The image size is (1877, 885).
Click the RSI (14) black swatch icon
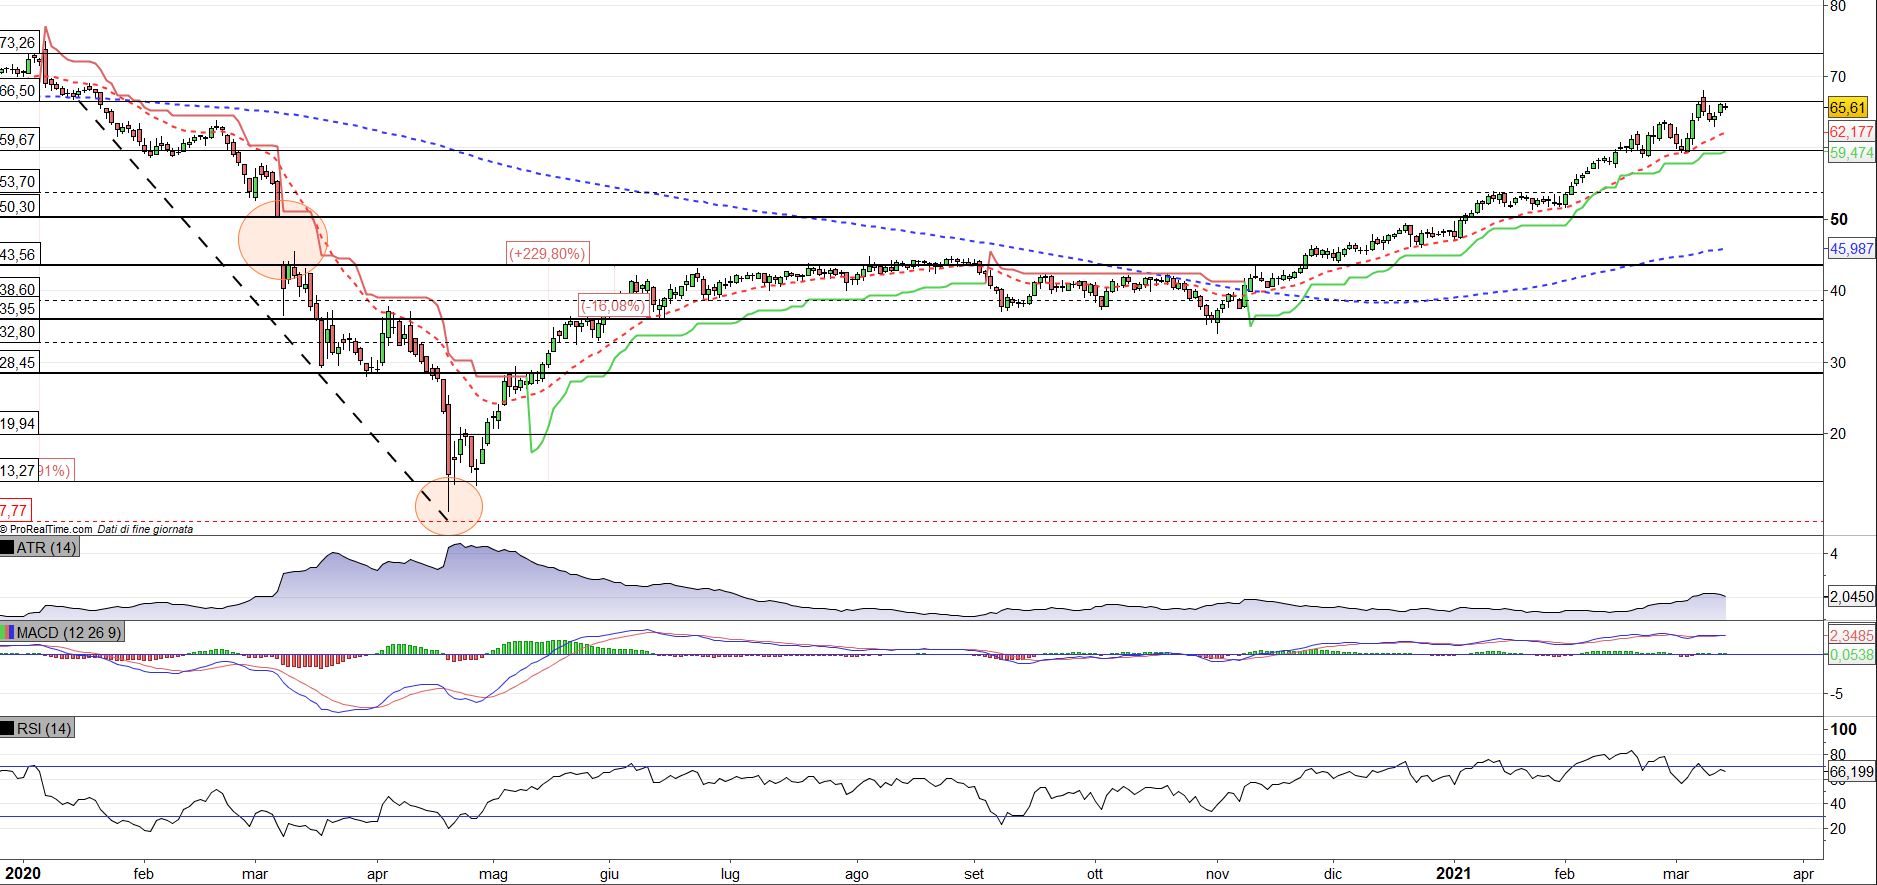(x=7, y=729)
